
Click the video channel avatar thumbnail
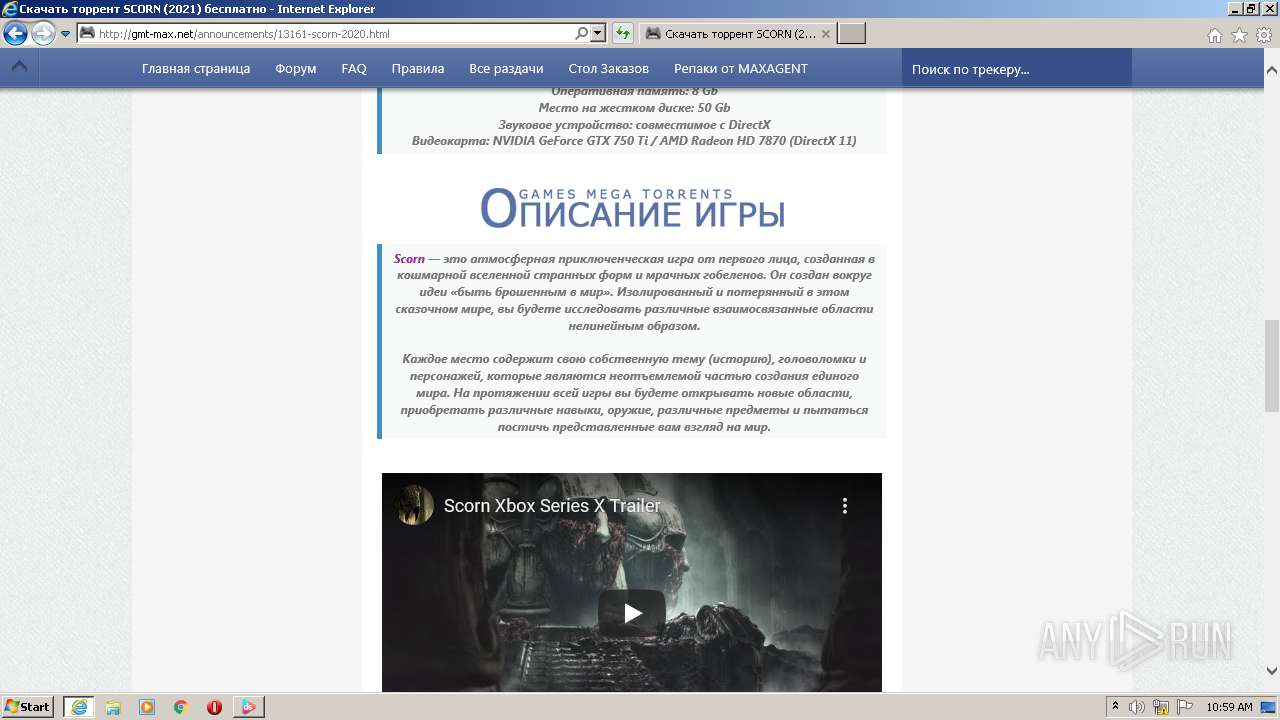(x=413, y=506)
